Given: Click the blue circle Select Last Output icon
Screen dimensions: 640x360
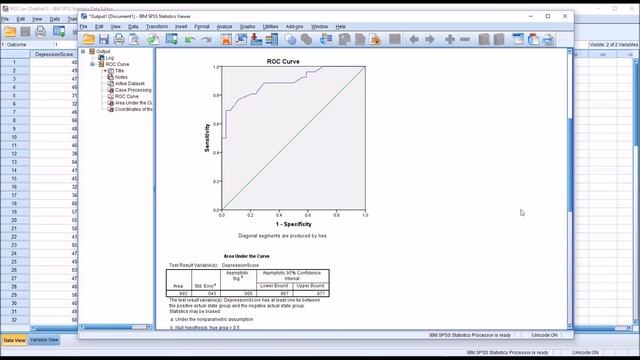Looking at the screenshot, I should pyautogui.click(x=290, y=39).
